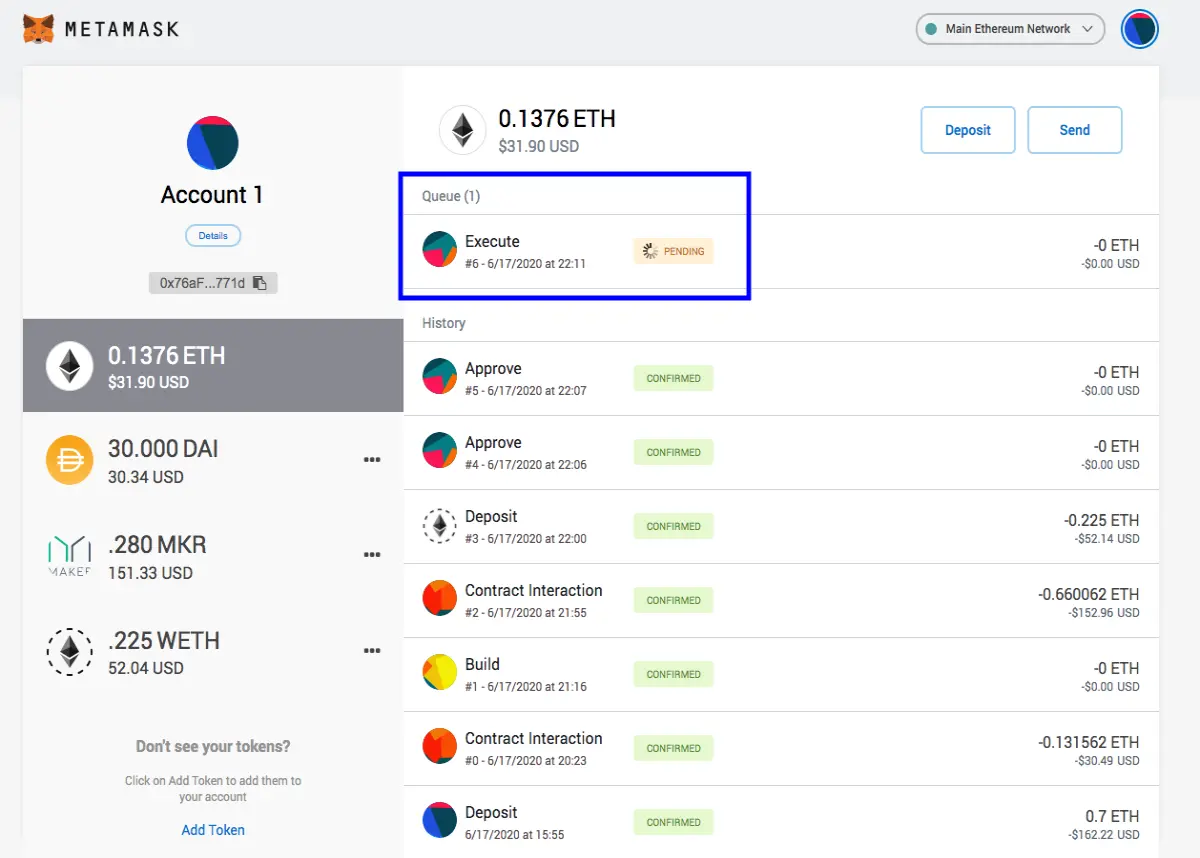1200x858 pixels.
Task: Click the -0.131562 ETH amount
Action: tap(1089, 742)
